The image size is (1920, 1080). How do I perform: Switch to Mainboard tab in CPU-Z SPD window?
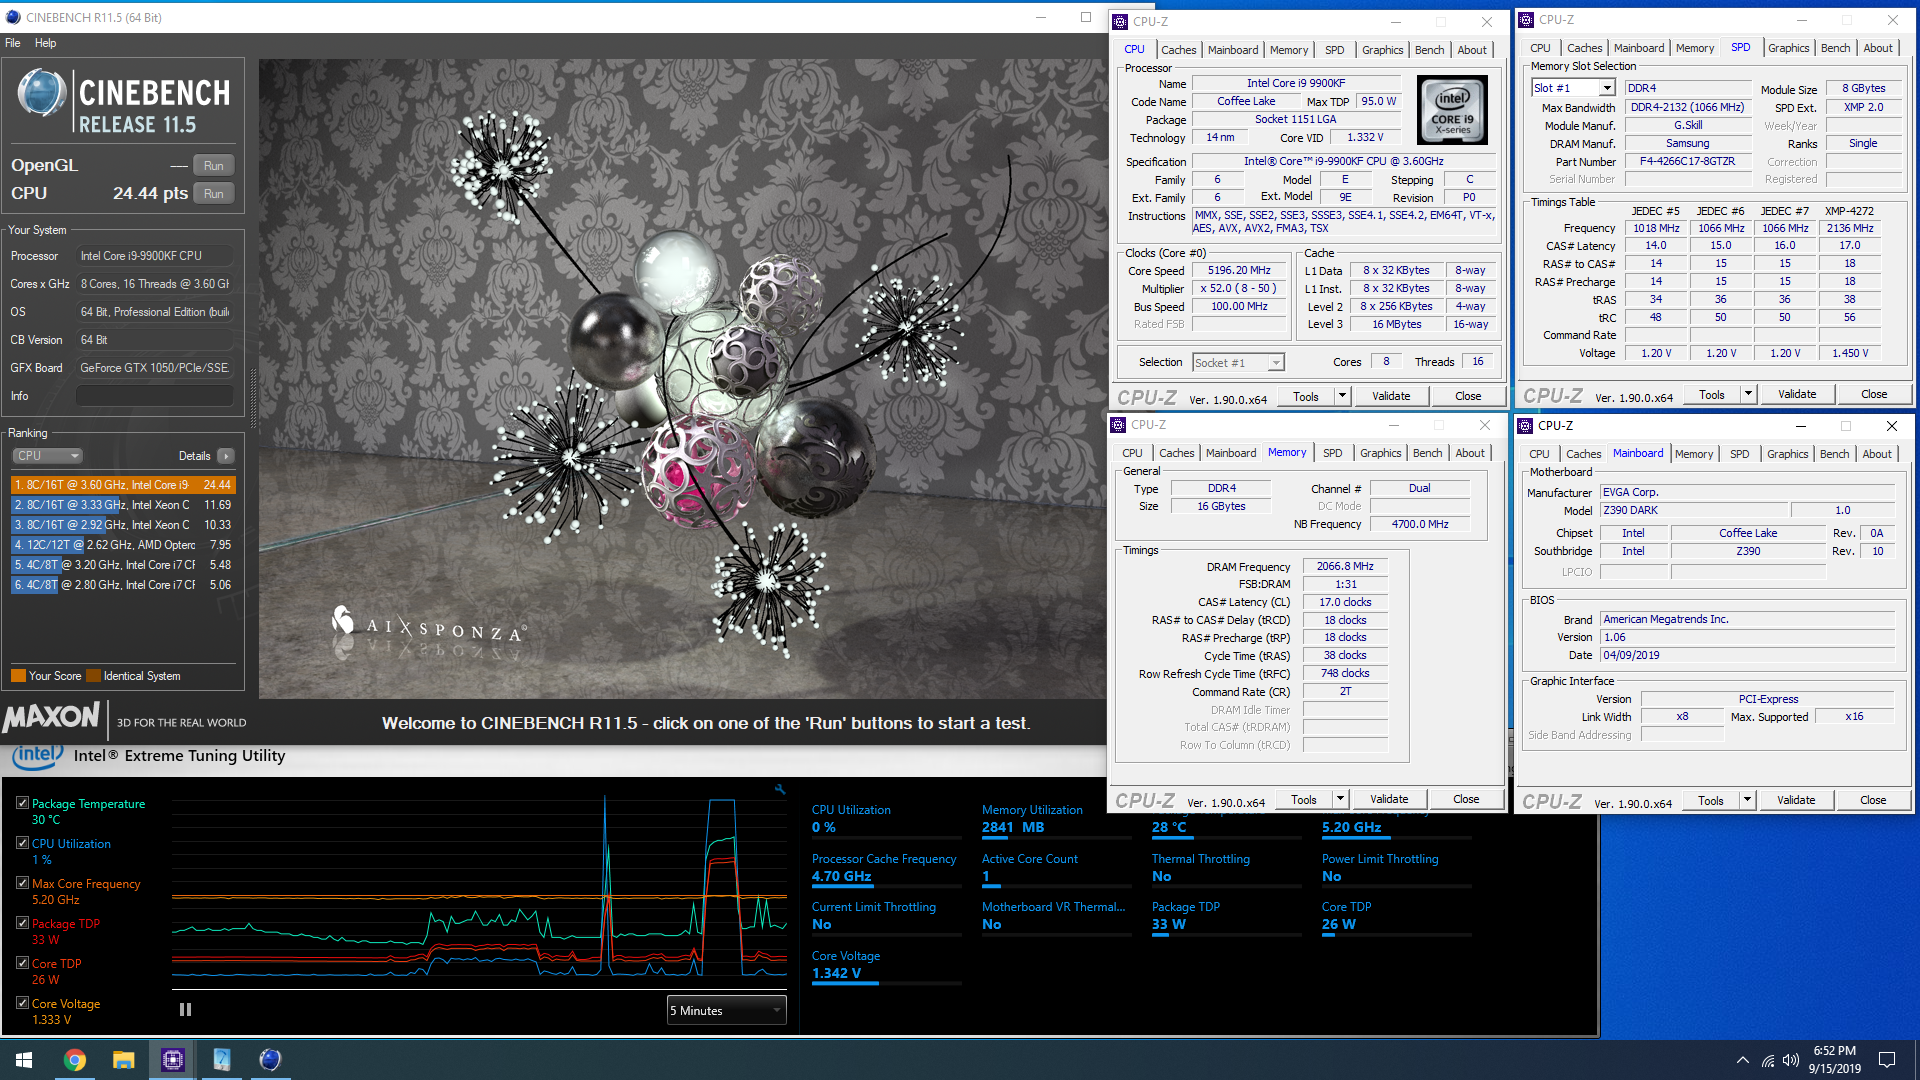[1639, 48]
